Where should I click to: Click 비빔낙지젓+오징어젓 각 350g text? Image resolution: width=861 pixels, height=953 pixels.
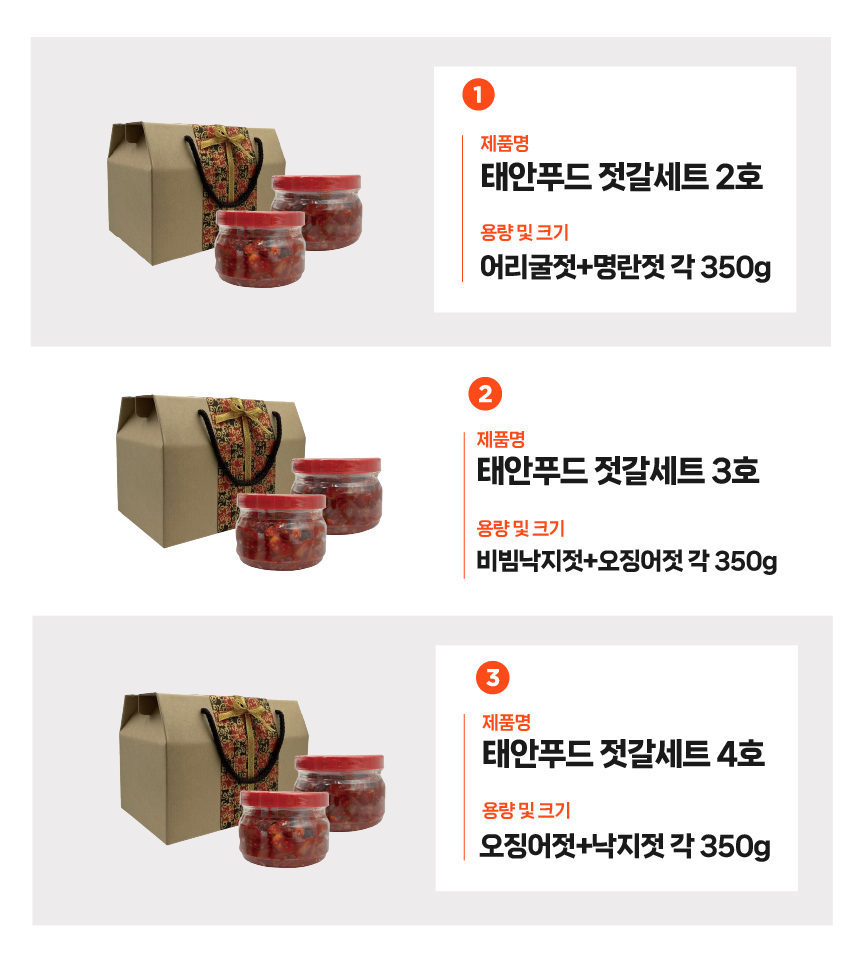(x=626, y=560)
